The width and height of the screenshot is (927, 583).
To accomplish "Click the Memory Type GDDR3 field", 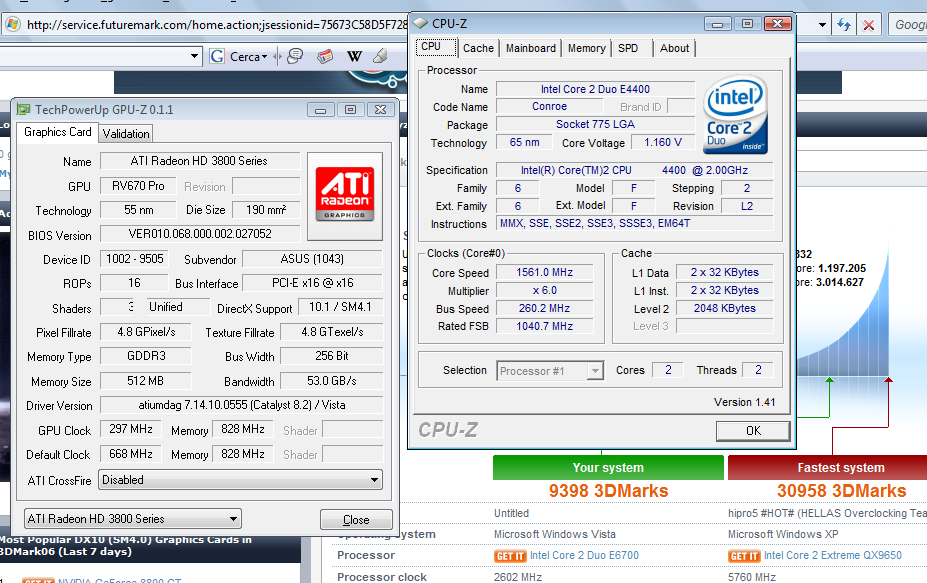I will (x=145, y=356).
